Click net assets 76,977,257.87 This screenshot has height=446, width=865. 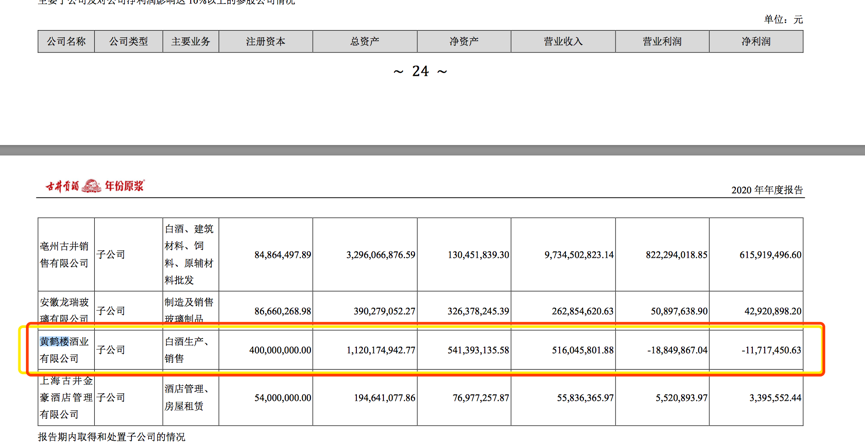[x=482, y=398]
